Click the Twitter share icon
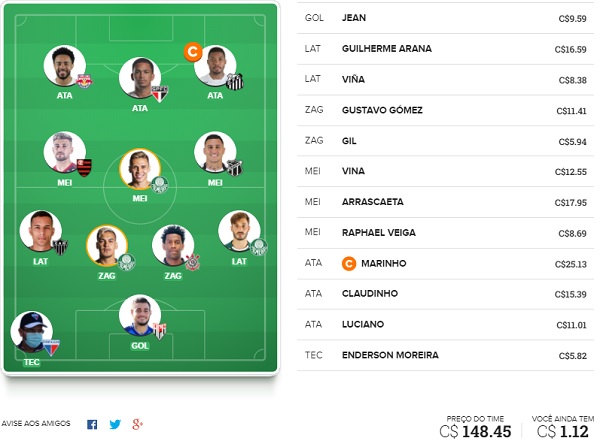The height and width of the screenshot is (444, 600). (115, 424)
